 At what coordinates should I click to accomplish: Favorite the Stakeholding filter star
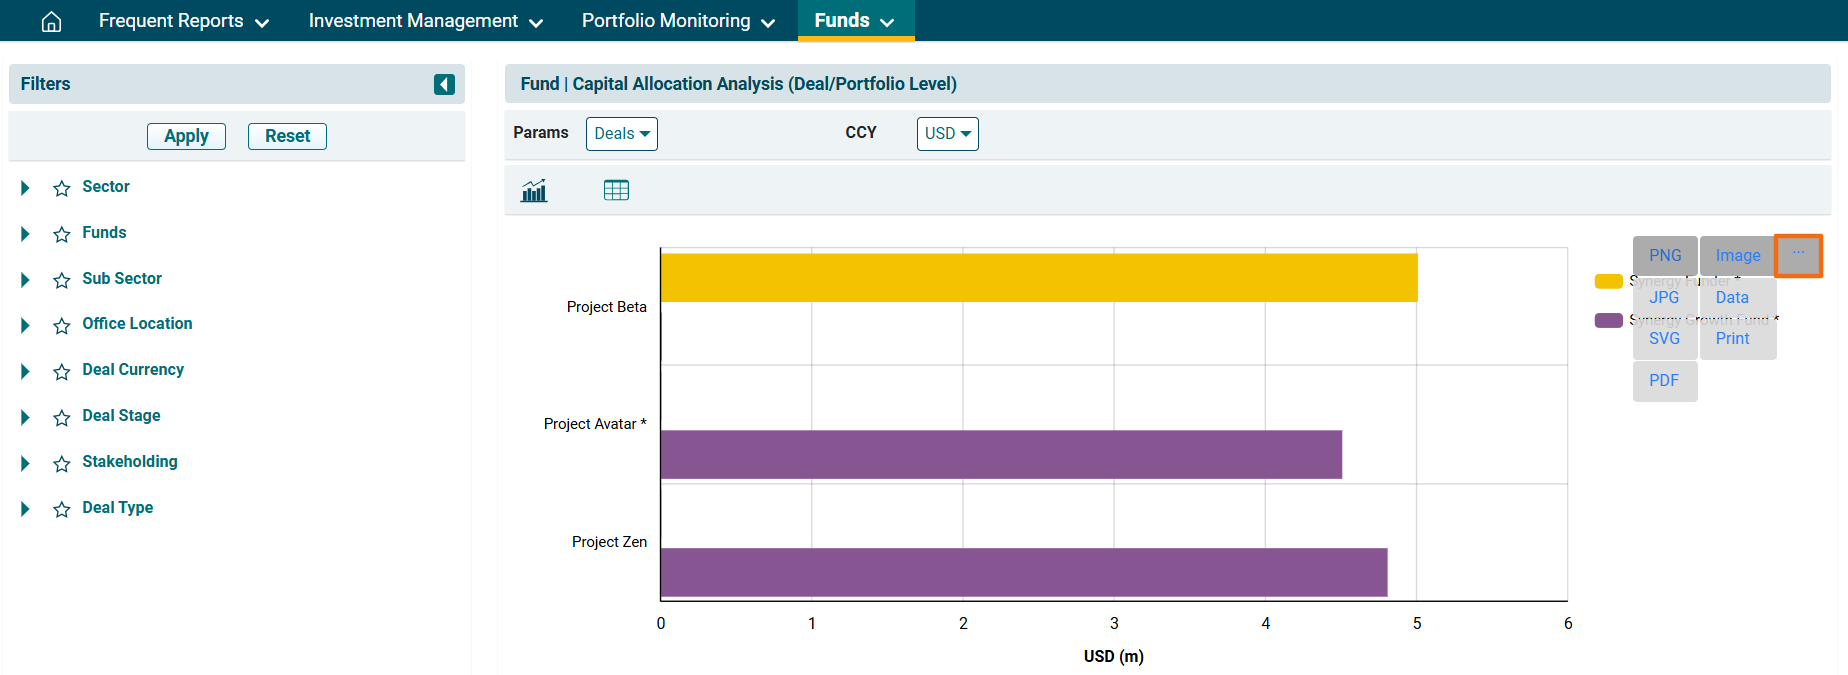(62, 463)
